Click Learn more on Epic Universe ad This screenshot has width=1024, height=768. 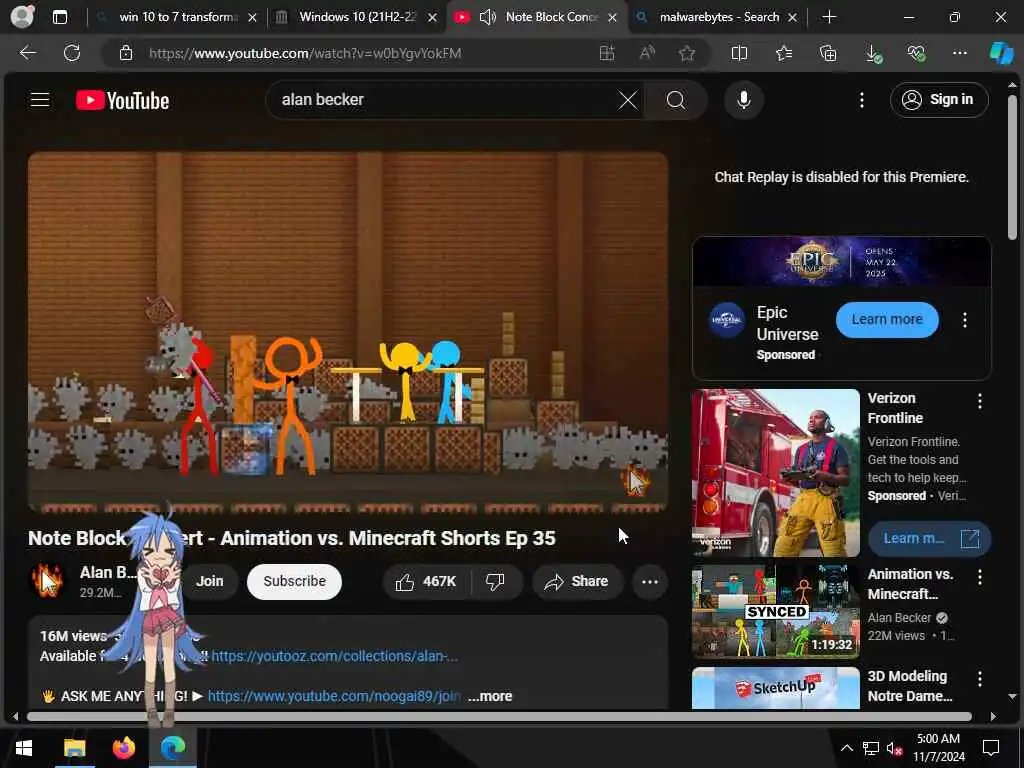(887, 319)
